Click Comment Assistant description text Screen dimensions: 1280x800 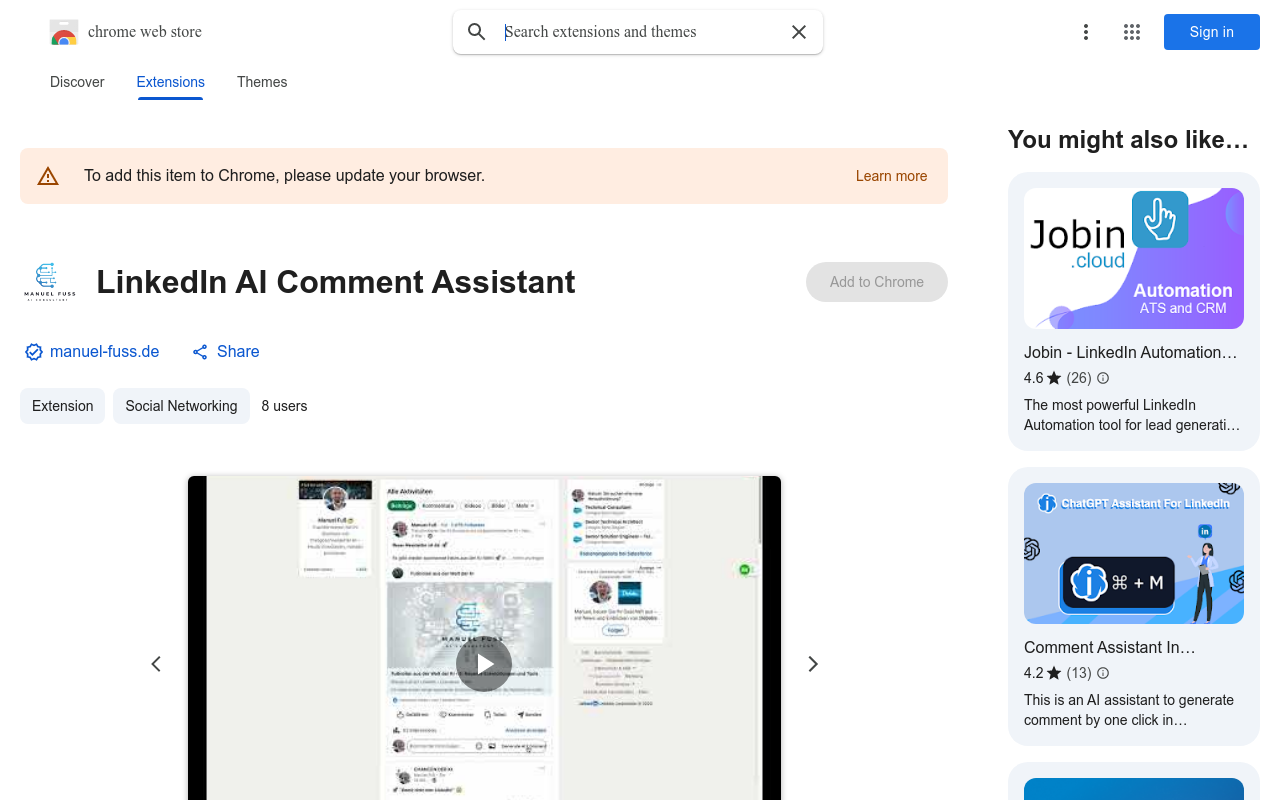tap(1129, 710)
